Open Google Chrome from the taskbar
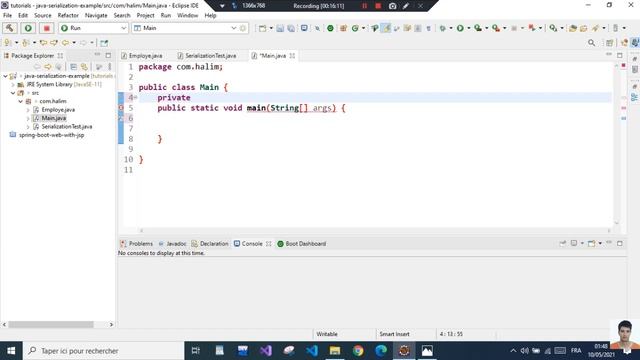The width and height of the screenshot is (640, 360). 358,351
